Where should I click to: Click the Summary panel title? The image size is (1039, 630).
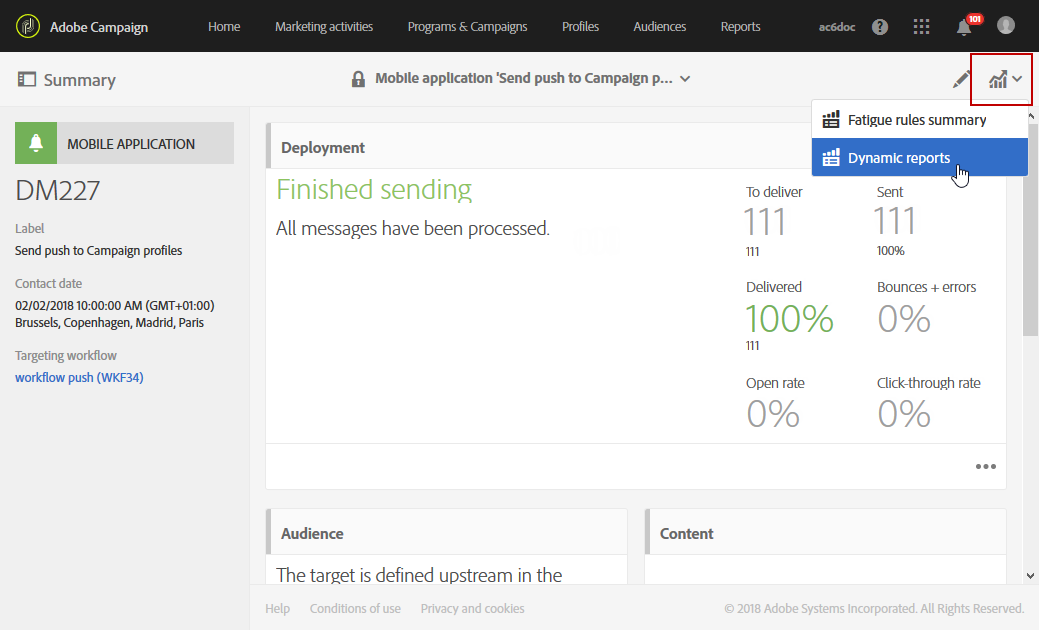80,80
